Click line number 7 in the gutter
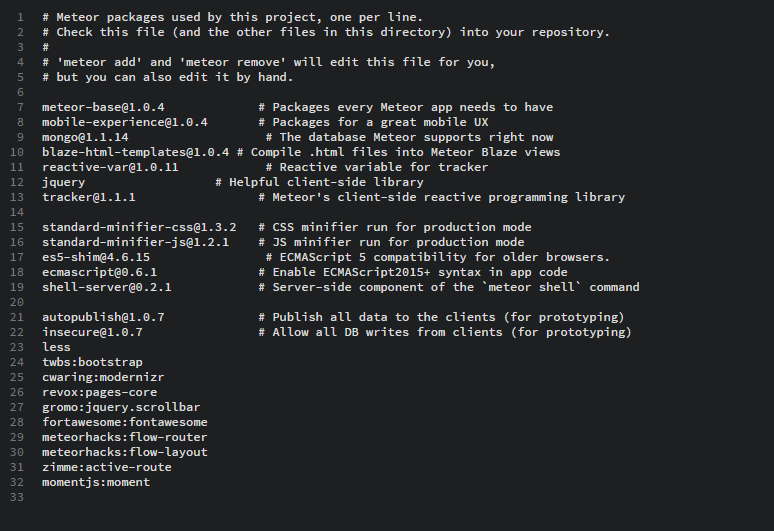This screenshot has height=531, width=774. pos(20,107)
